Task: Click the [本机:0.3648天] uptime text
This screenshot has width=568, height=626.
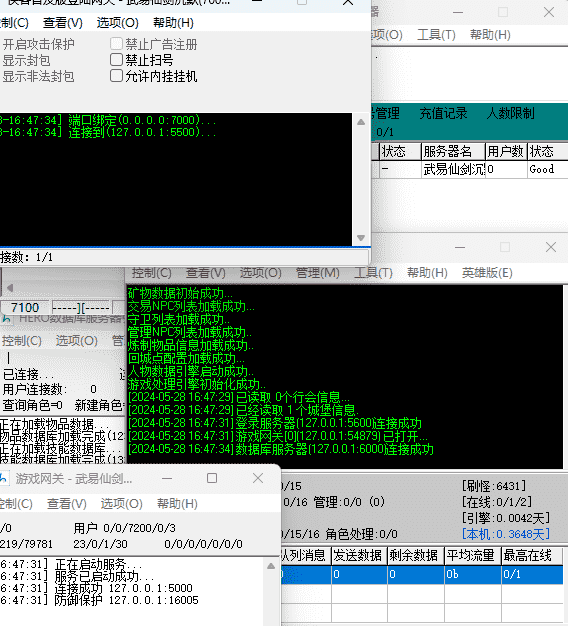Action: click(x=506, y=534)
